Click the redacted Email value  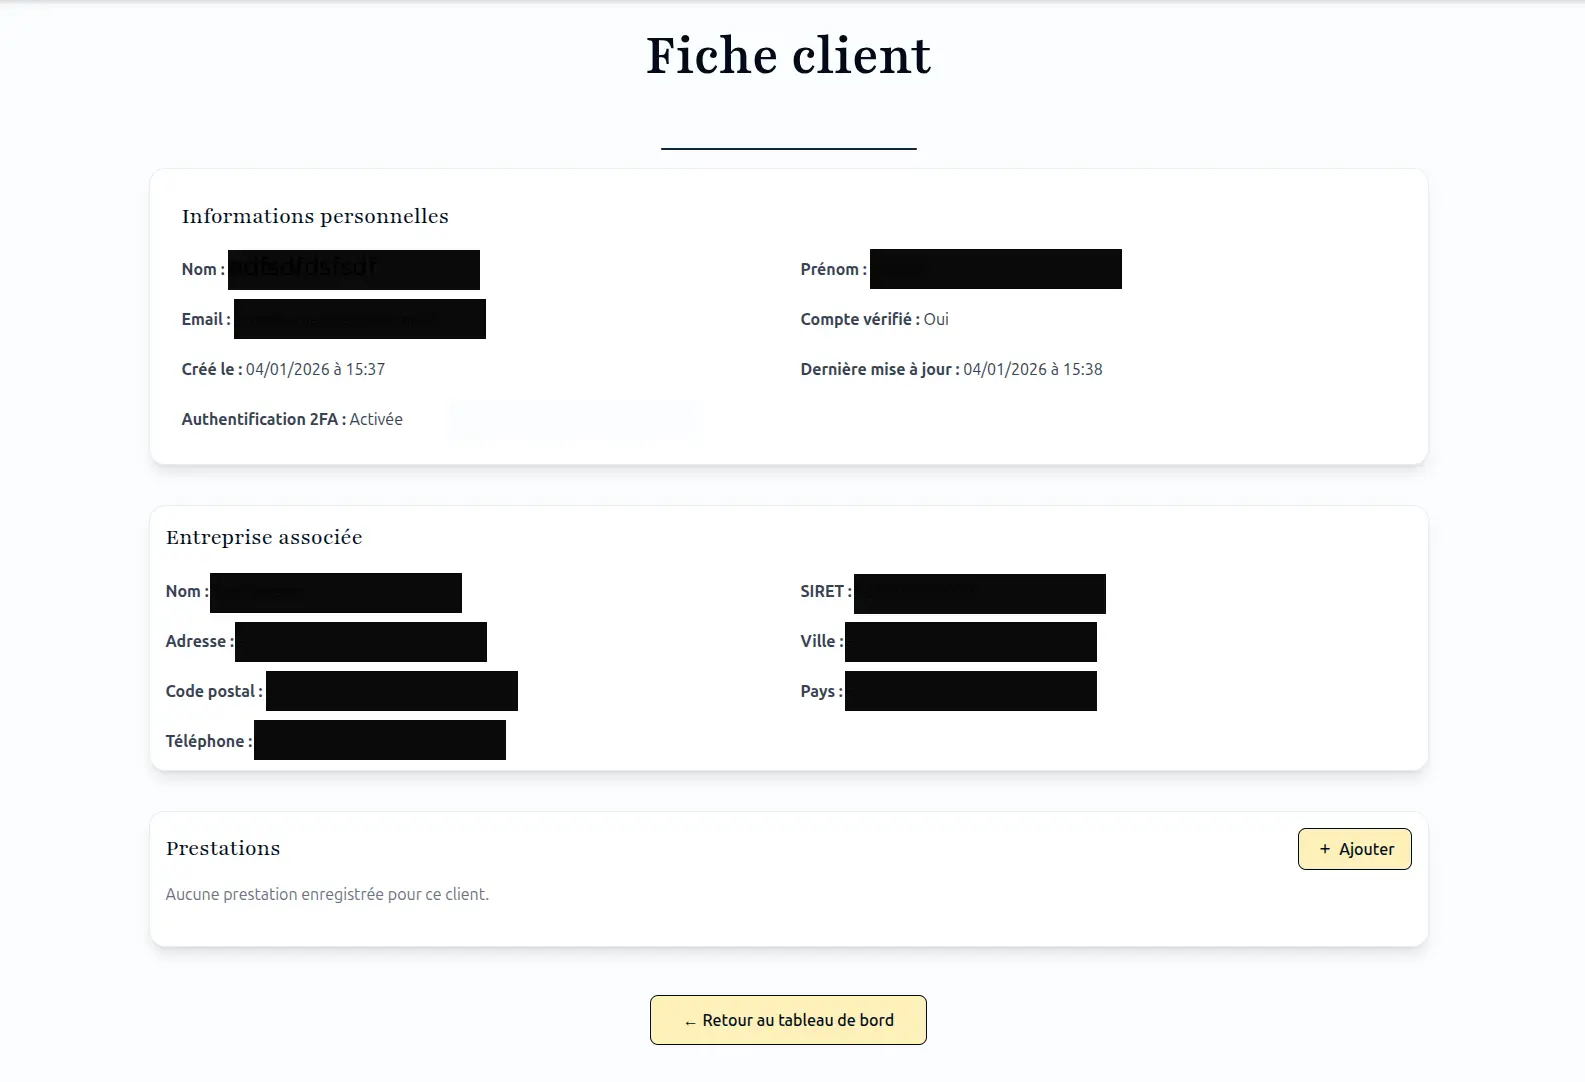[x=360, y=319]
